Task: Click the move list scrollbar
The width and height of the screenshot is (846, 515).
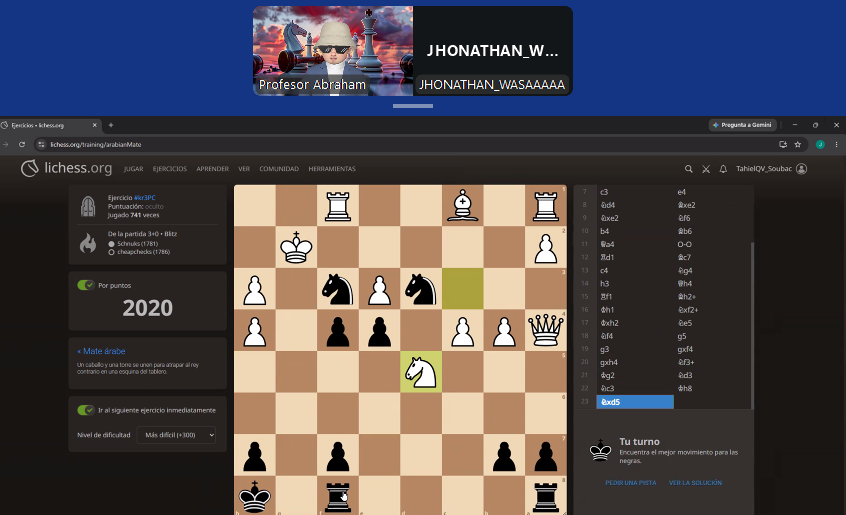Action: point(752,326)
